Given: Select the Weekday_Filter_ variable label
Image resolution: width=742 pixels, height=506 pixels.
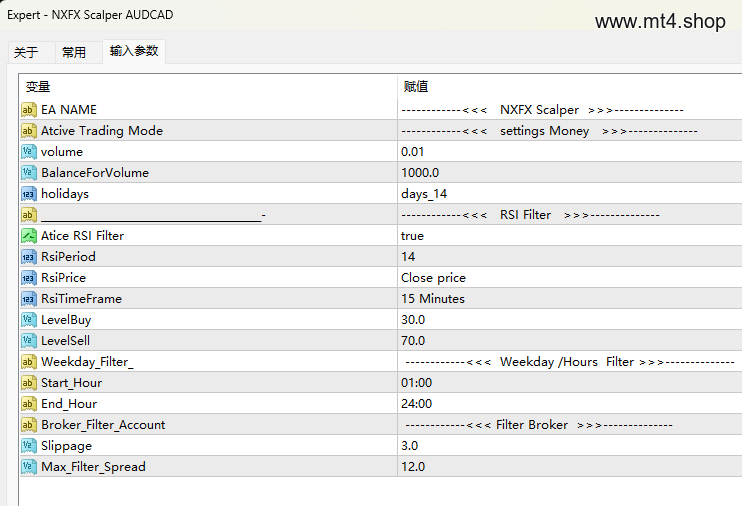Looking at the screenshot, I should 87,362.
